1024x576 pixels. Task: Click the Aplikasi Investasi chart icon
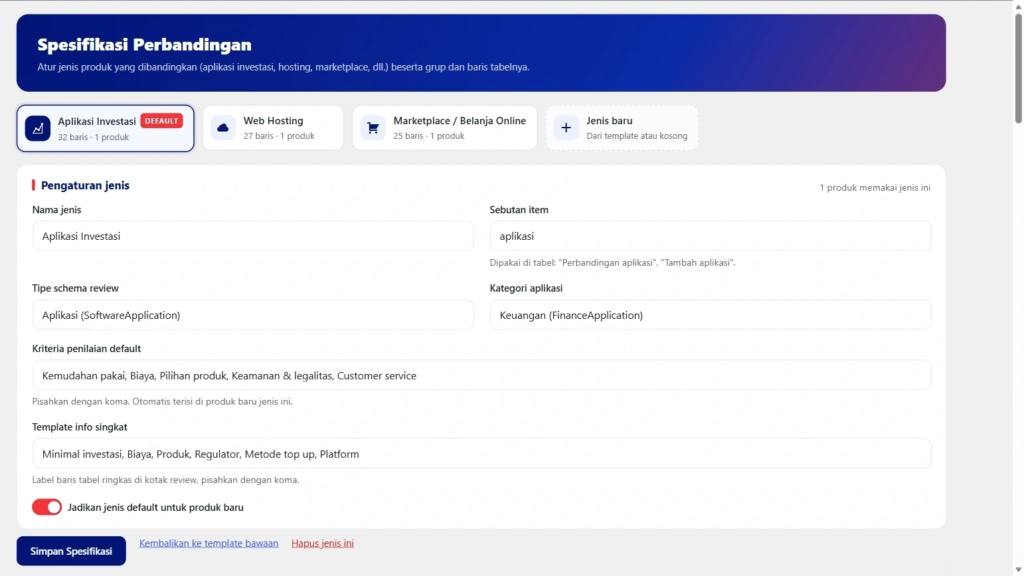click(x=38, y=128)
